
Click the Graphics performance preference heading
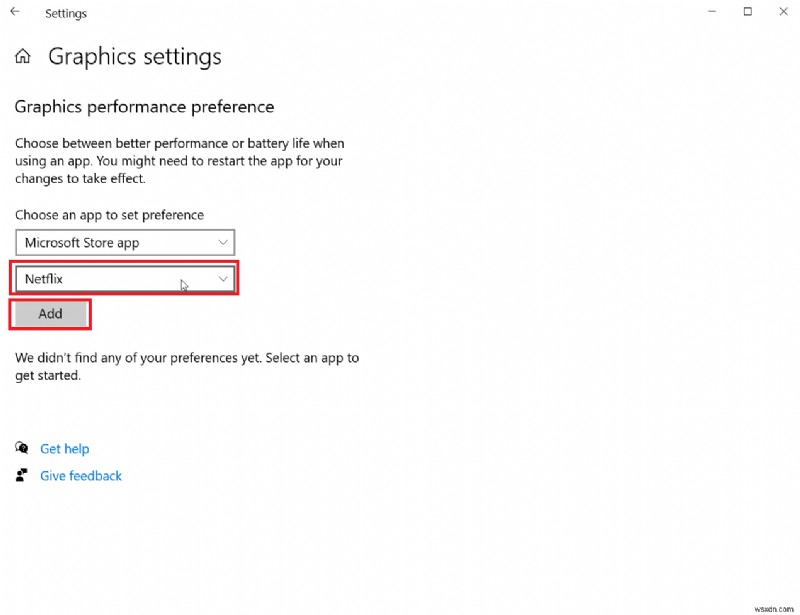point(144,106)
